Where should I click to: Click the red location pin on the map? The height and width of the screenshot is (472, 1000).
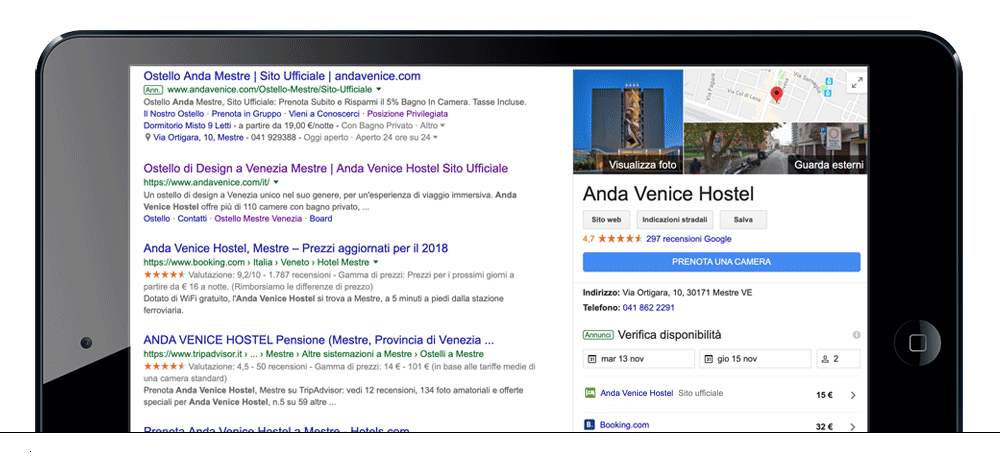(776, 95)
